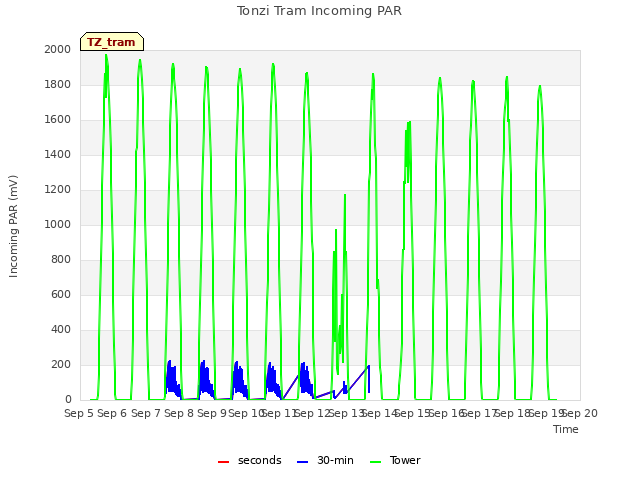
Task: Click the red seconds legend color marker
Action: click(223, 462)
